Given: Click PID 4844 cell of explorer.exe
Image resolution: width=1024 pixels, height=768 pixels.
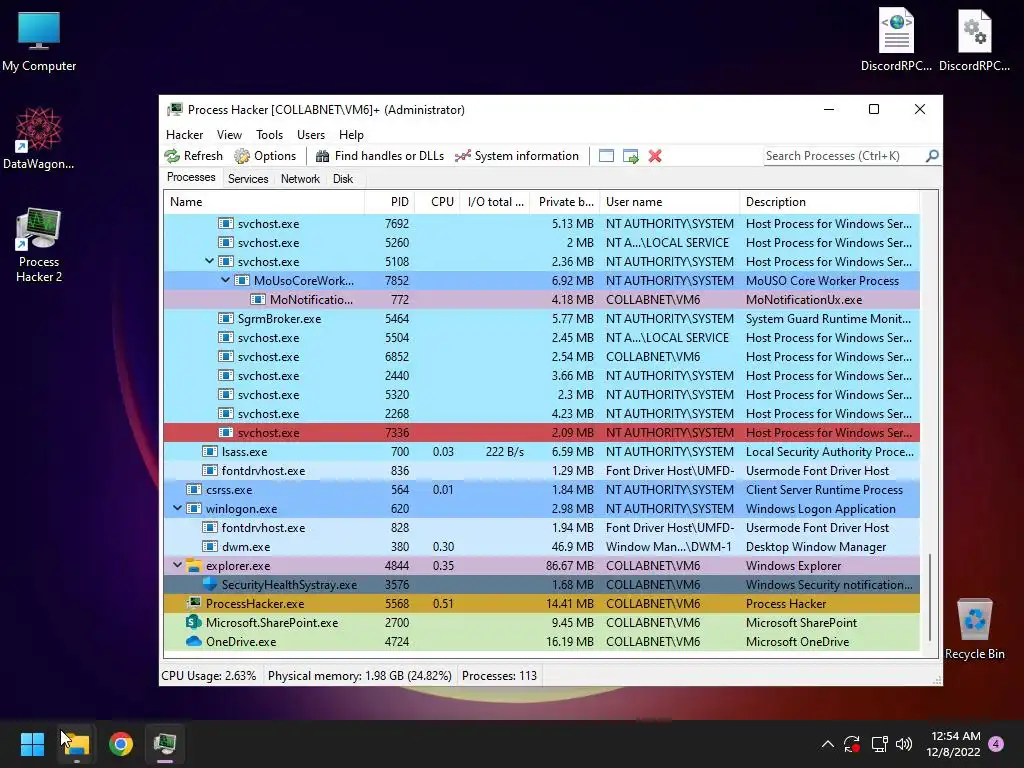Looking at the screenshot, I should point(396,566).
